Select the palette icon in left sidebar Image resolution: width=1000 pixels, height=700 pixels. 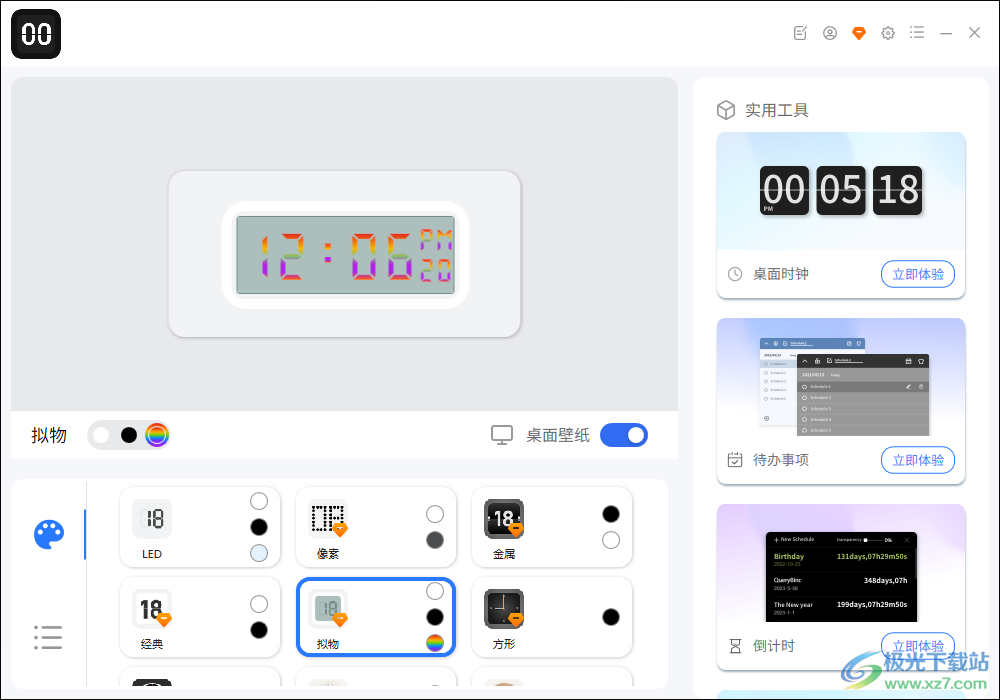point(48,534)
